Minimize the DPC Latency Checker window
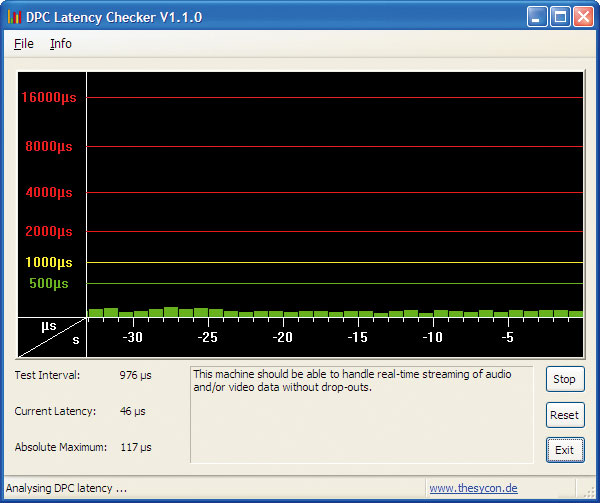Screen dimensions: 600x503 pyautogui.click(x=537, y=17)
